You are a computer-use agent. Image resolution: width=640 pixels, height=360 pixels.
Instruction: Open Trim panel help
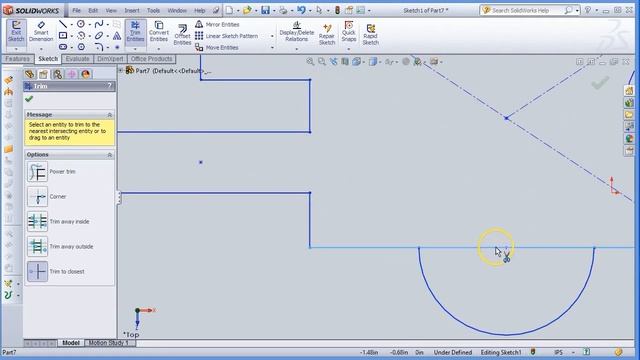pyautogui.click(x=109, y=86)
